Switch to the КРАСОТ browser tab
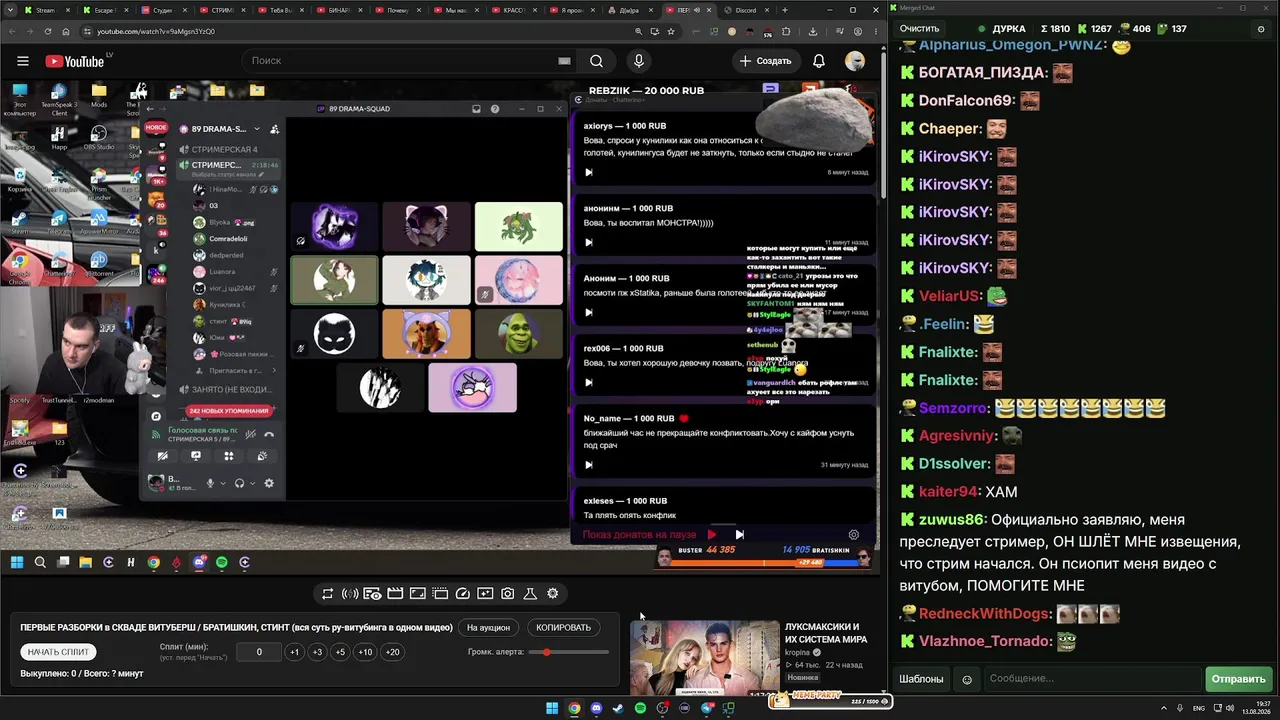The height and width of the screenshot is (720, 1280). point(516,10)
